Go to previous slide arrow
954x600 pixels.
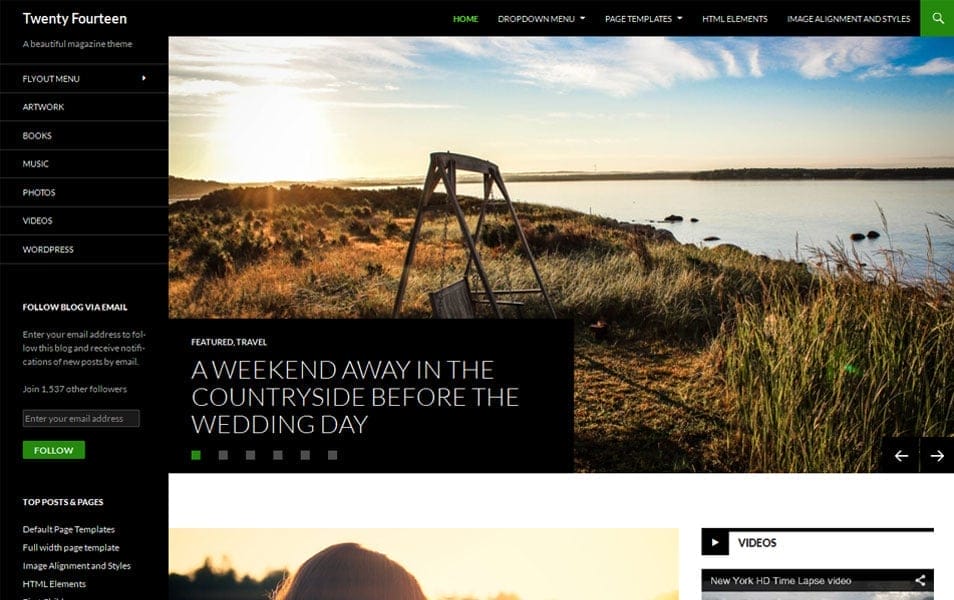(x=901, y=455)
